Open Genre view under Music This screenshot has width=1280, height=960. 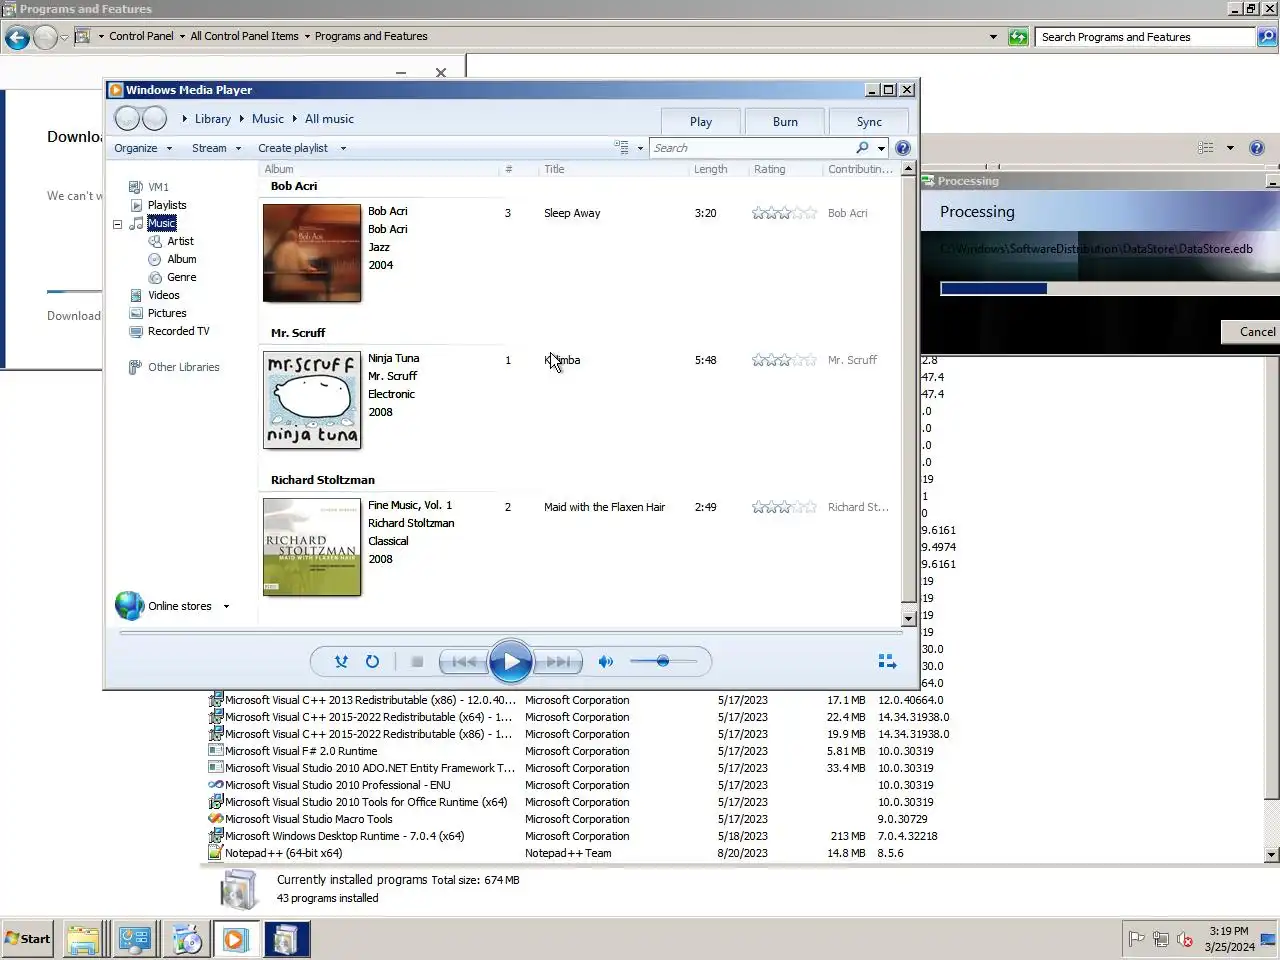181,277
